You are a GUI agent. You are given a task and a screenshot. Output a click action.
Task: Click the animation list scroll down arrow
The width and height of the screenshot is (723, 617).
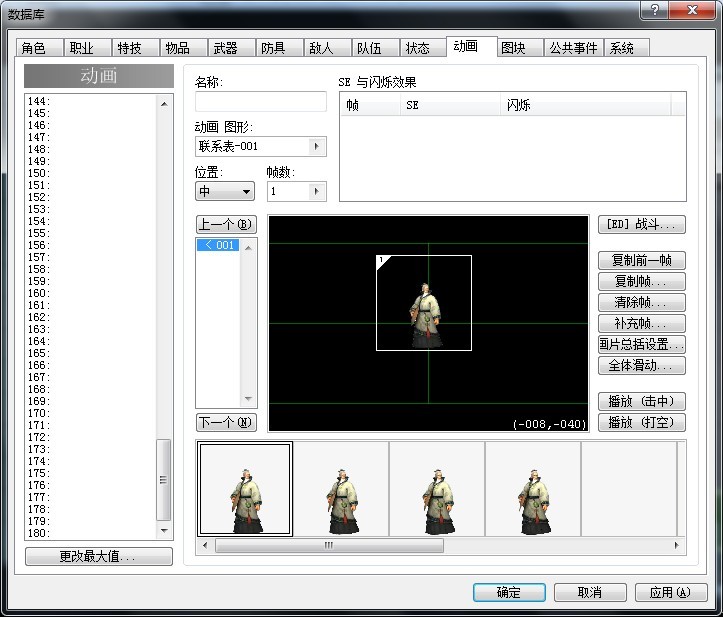164,531
